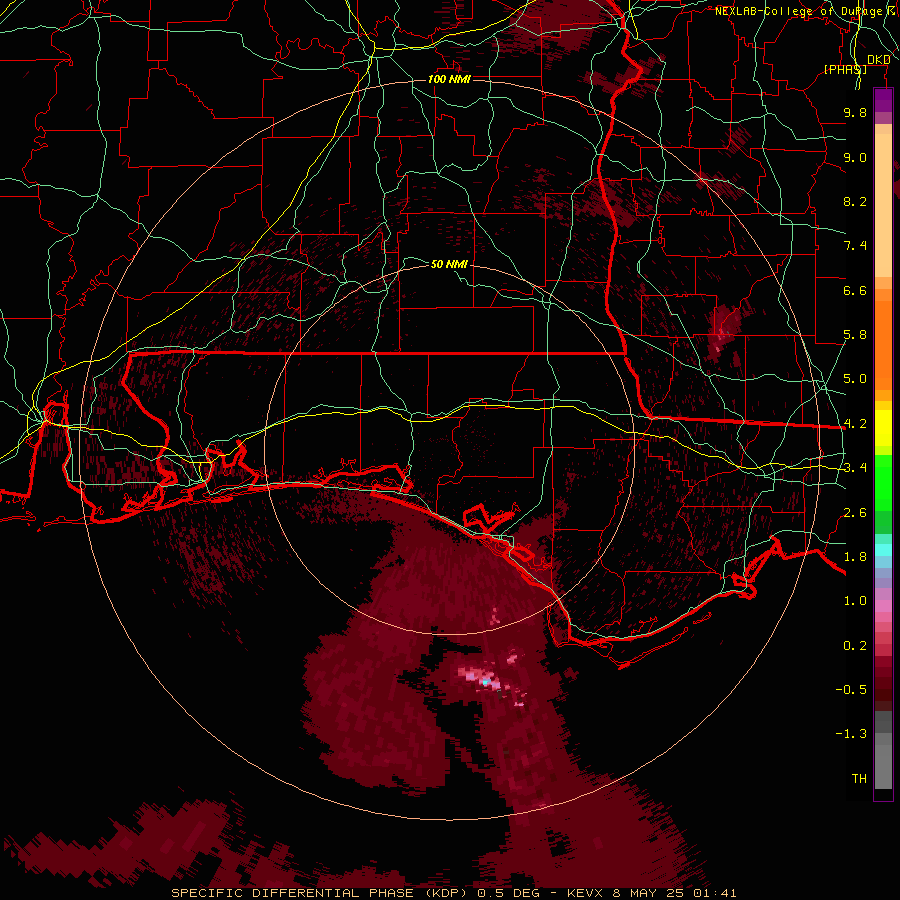Click the KEVX radar site identifier in the caption
Screen dimensions: 900x900
click(x=584, y=893)
